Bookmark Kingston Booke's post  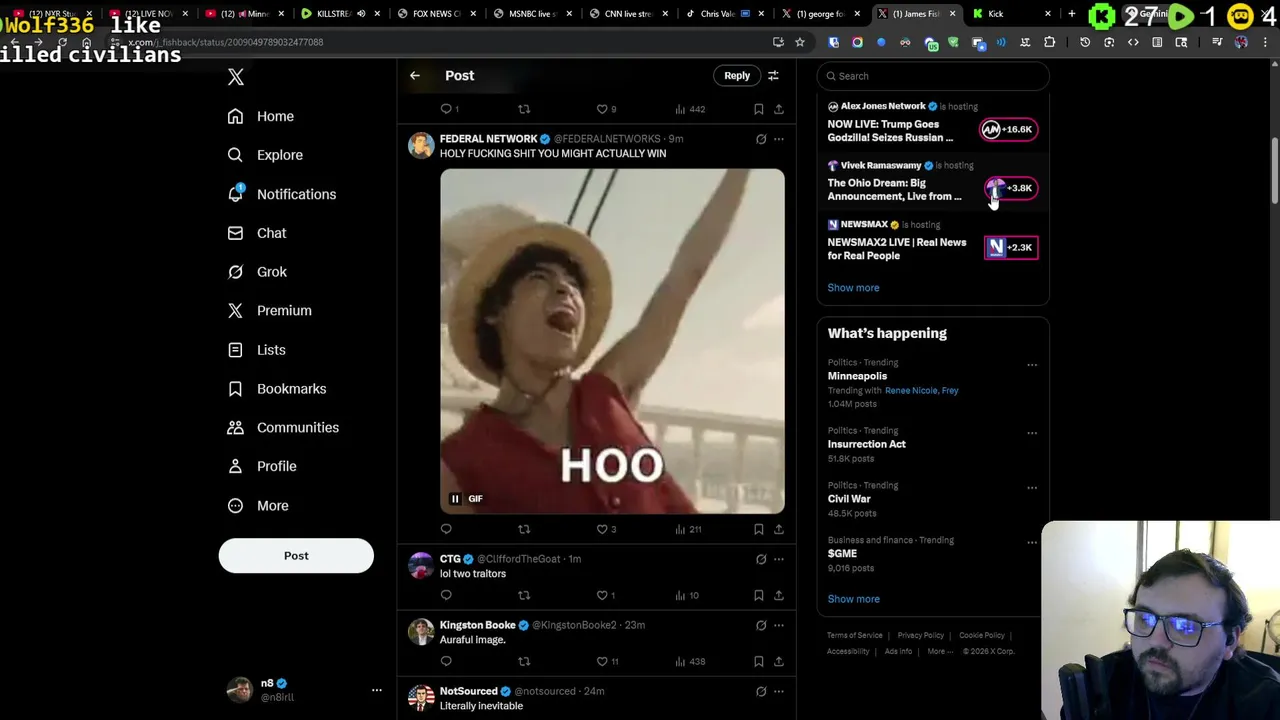759,661
